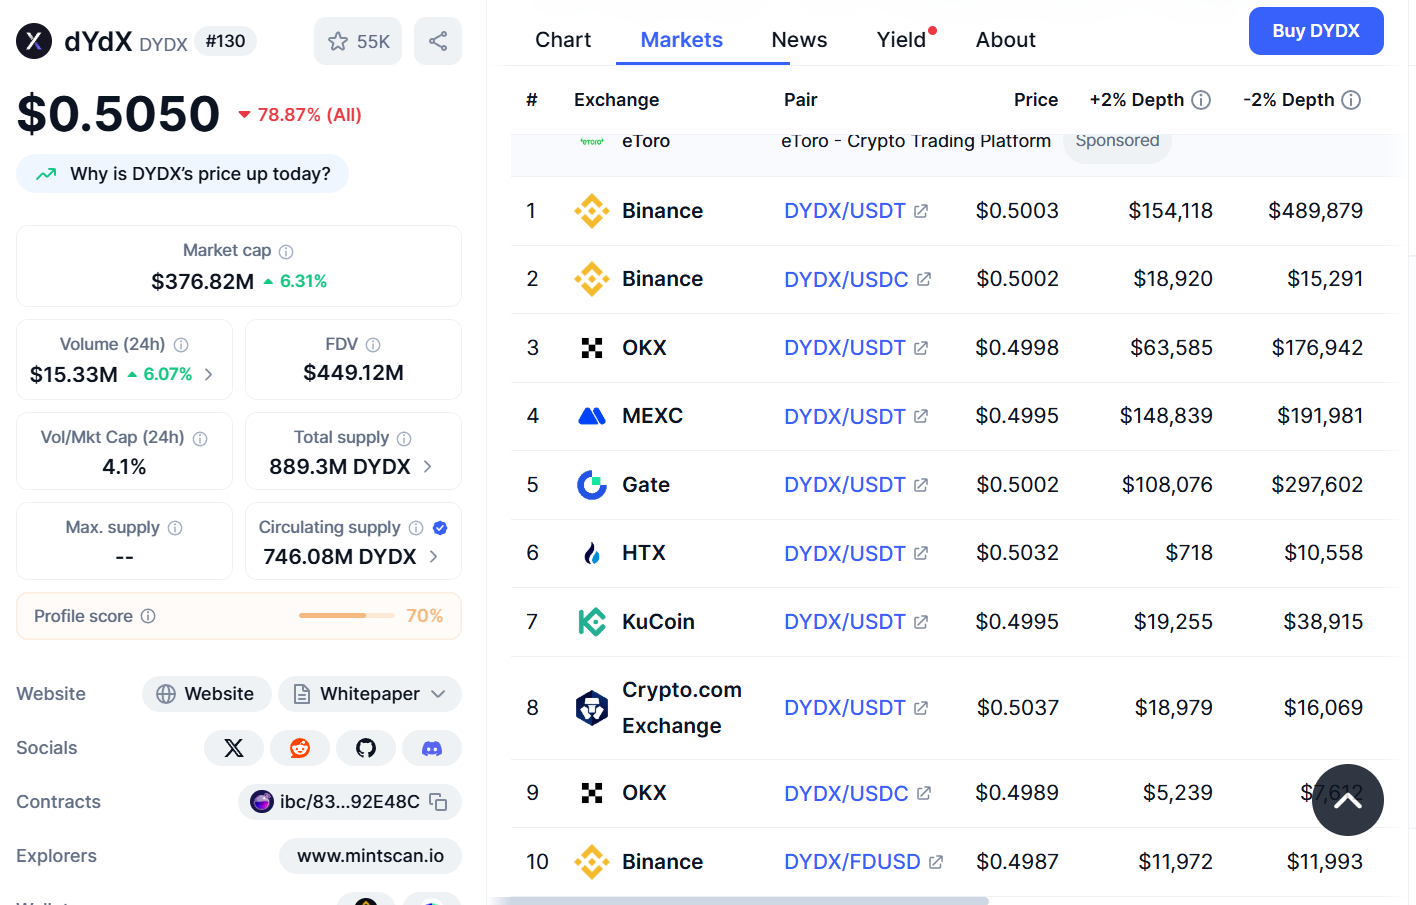This screenshot has height=905, width=1416.
Task: Open the News tab
Action: click(799, 40)
